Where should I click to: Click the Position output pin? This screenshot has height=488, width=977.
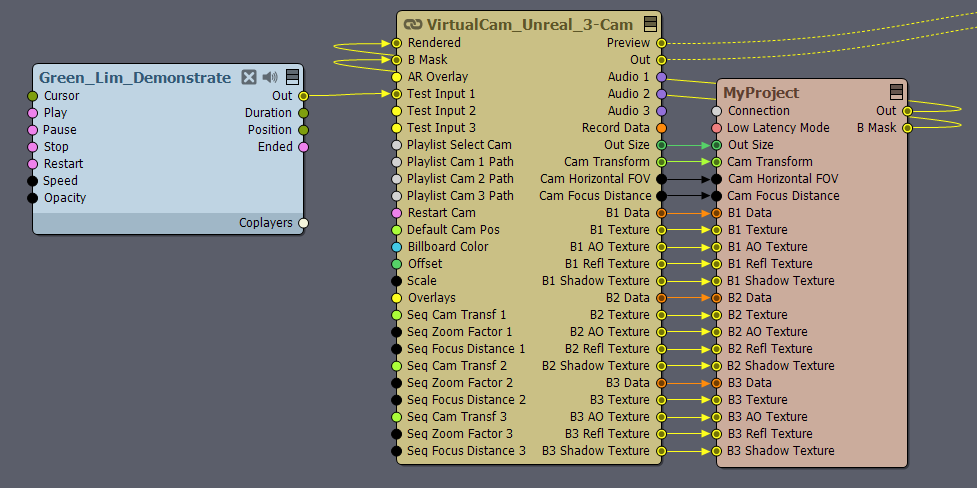coord(303,130)
